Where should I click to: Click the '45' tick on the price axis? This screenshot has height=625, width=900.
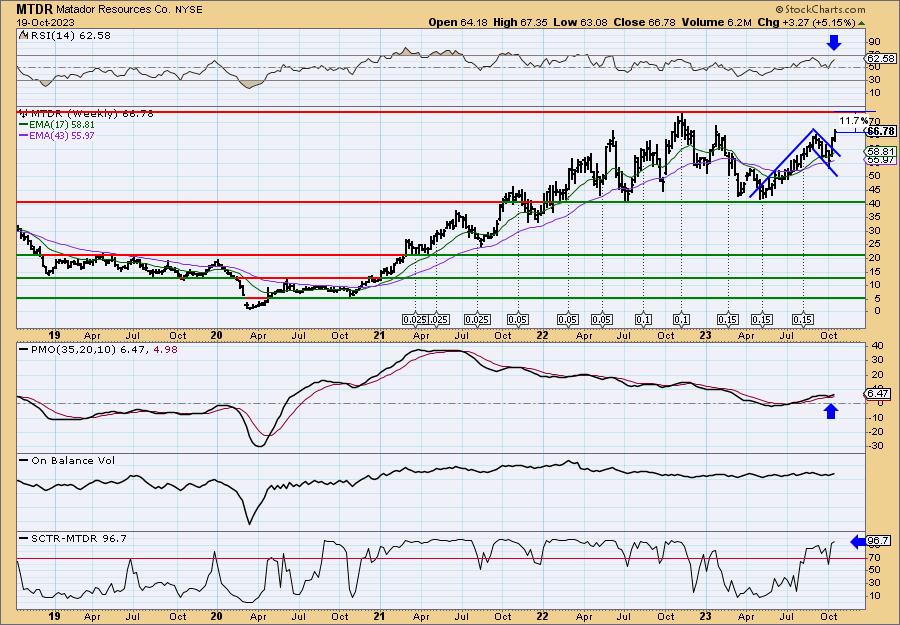click(875, 189)
